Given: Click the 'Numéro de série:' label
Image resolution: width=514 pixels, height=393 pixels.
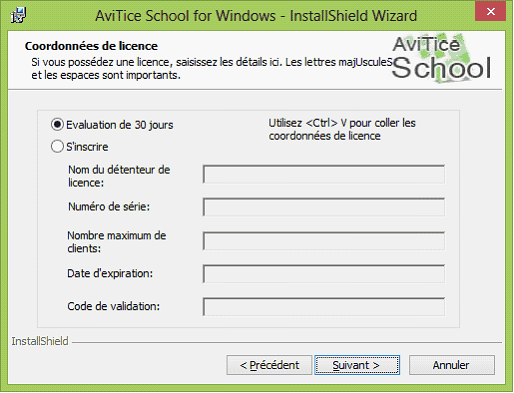Looking at the screenshot, I should pos(109,207).
